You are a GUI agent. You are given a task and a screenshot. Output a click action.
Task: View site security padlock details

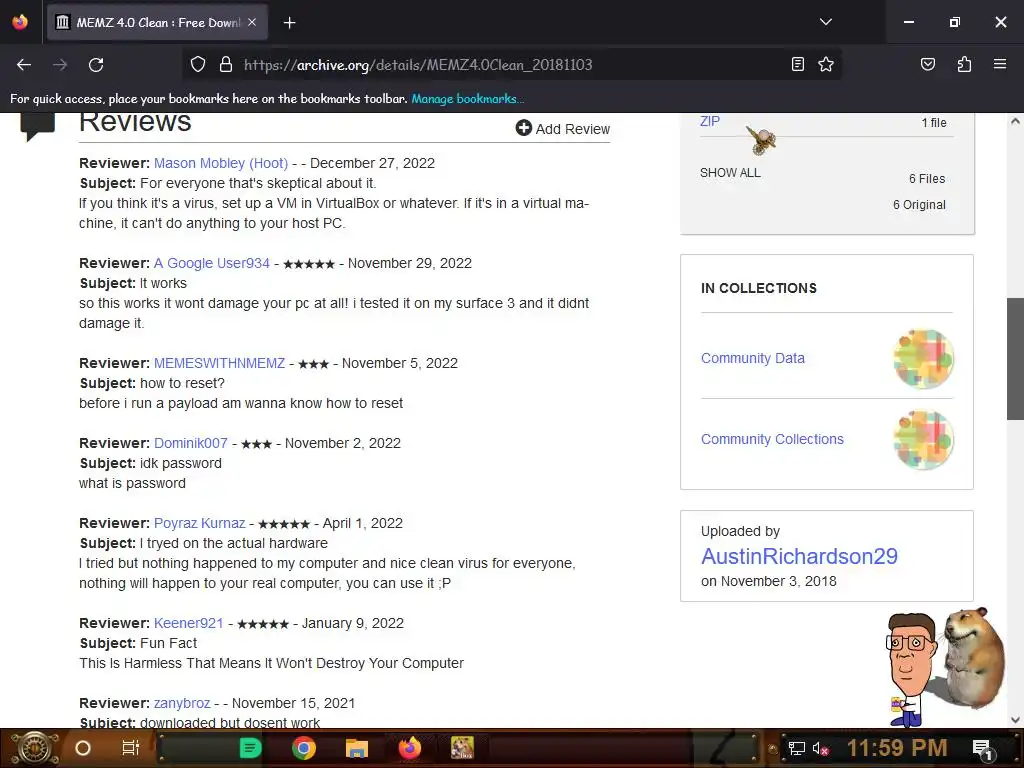226,65
